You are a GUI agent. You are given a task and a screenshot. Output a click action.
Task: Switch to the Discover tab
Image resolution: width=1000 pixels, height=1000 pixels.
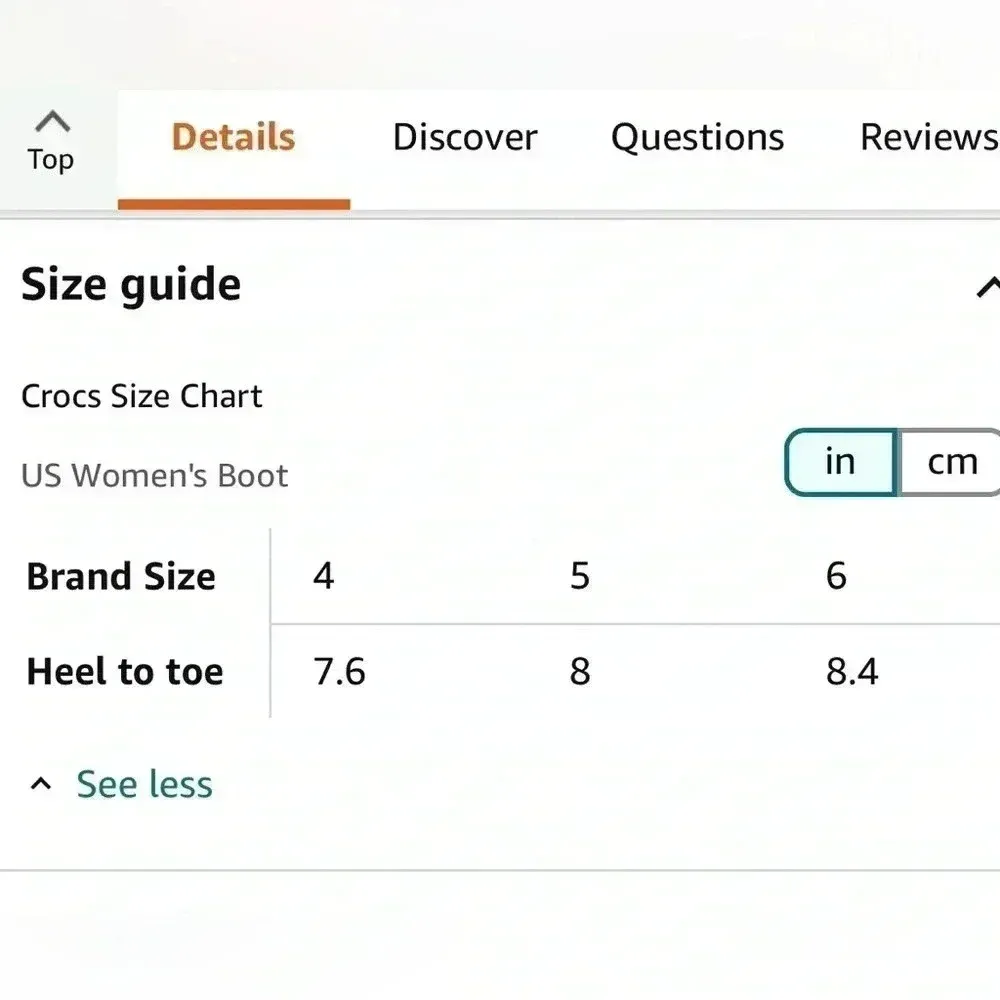(x=465, y=138)
